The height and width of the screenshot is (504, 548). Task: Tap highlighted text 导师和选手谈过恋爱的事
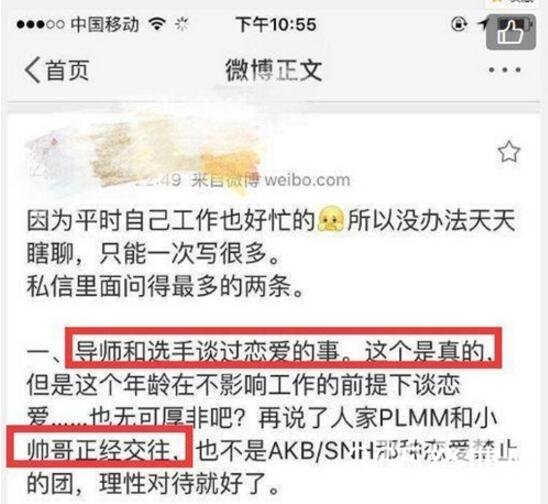coord(207,351)
